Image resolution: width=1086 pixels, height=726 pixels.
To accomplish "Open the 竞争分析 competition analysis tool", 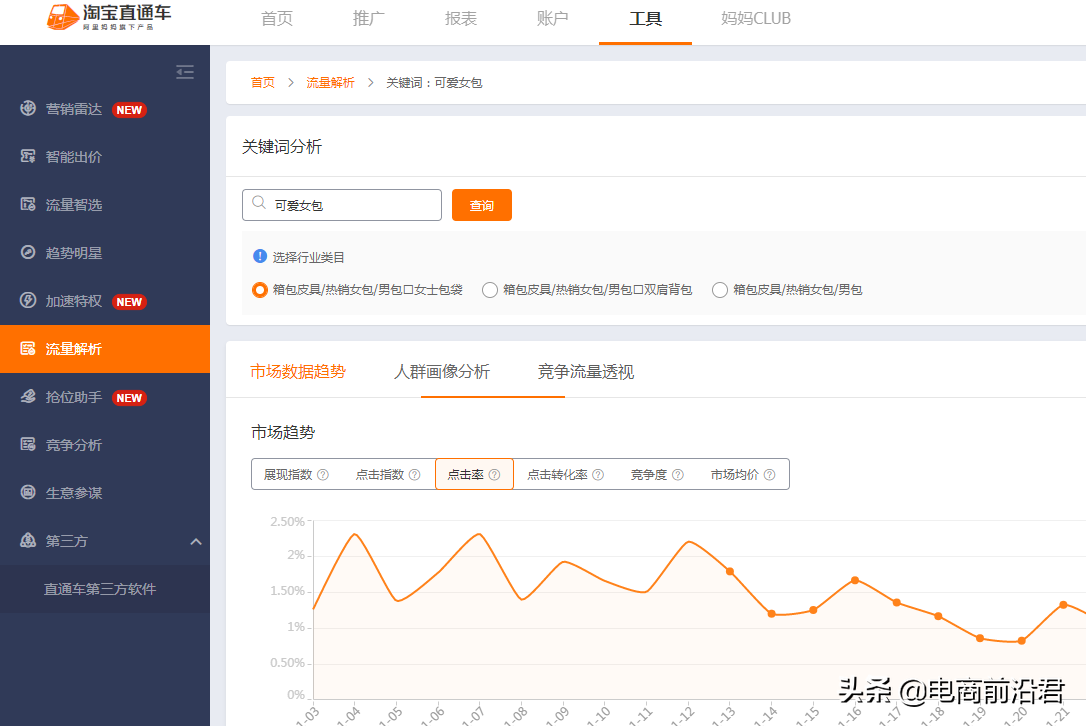I will tap(75, 444).
